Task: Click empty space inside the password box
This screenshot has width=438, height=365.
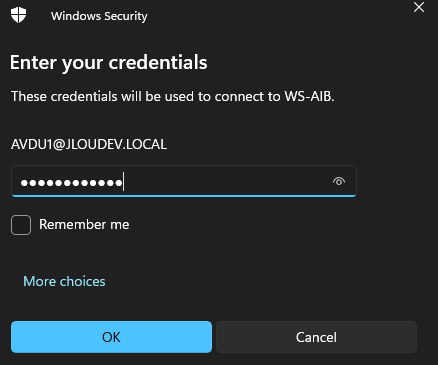Action: [x=227, y=181]
